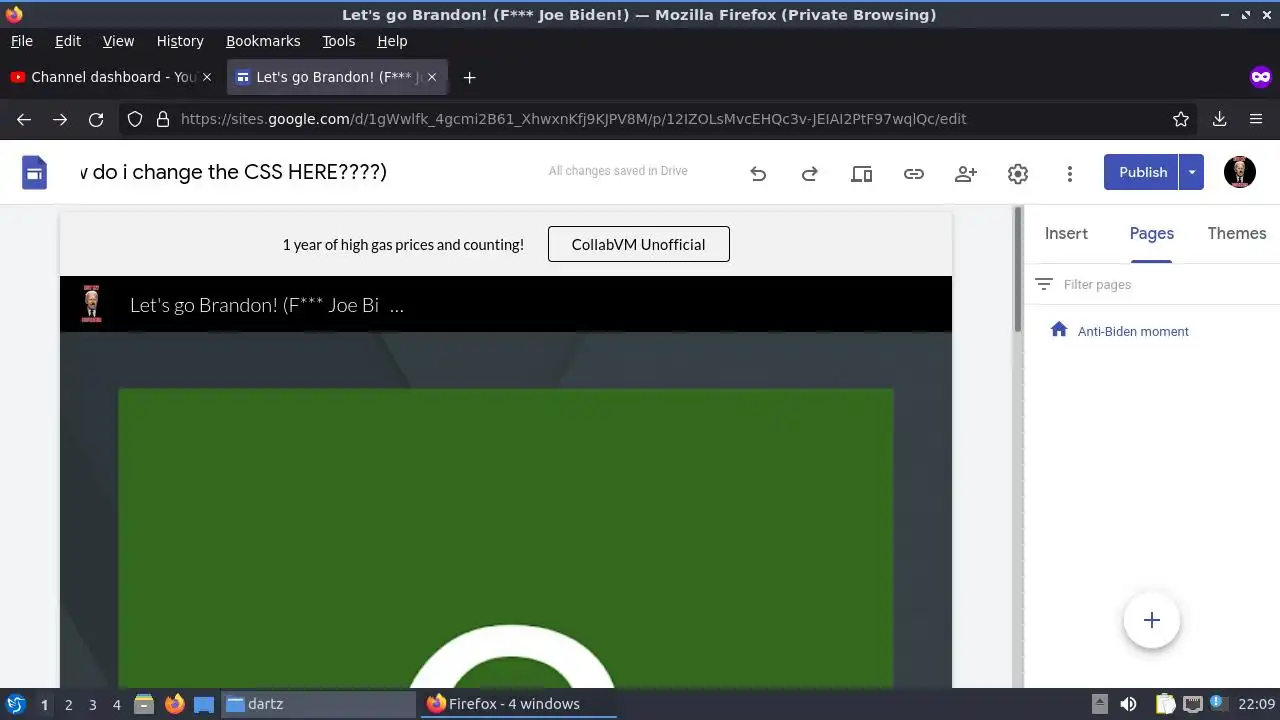
Task: Click the filter pages icon
Action: (1044, 284)
